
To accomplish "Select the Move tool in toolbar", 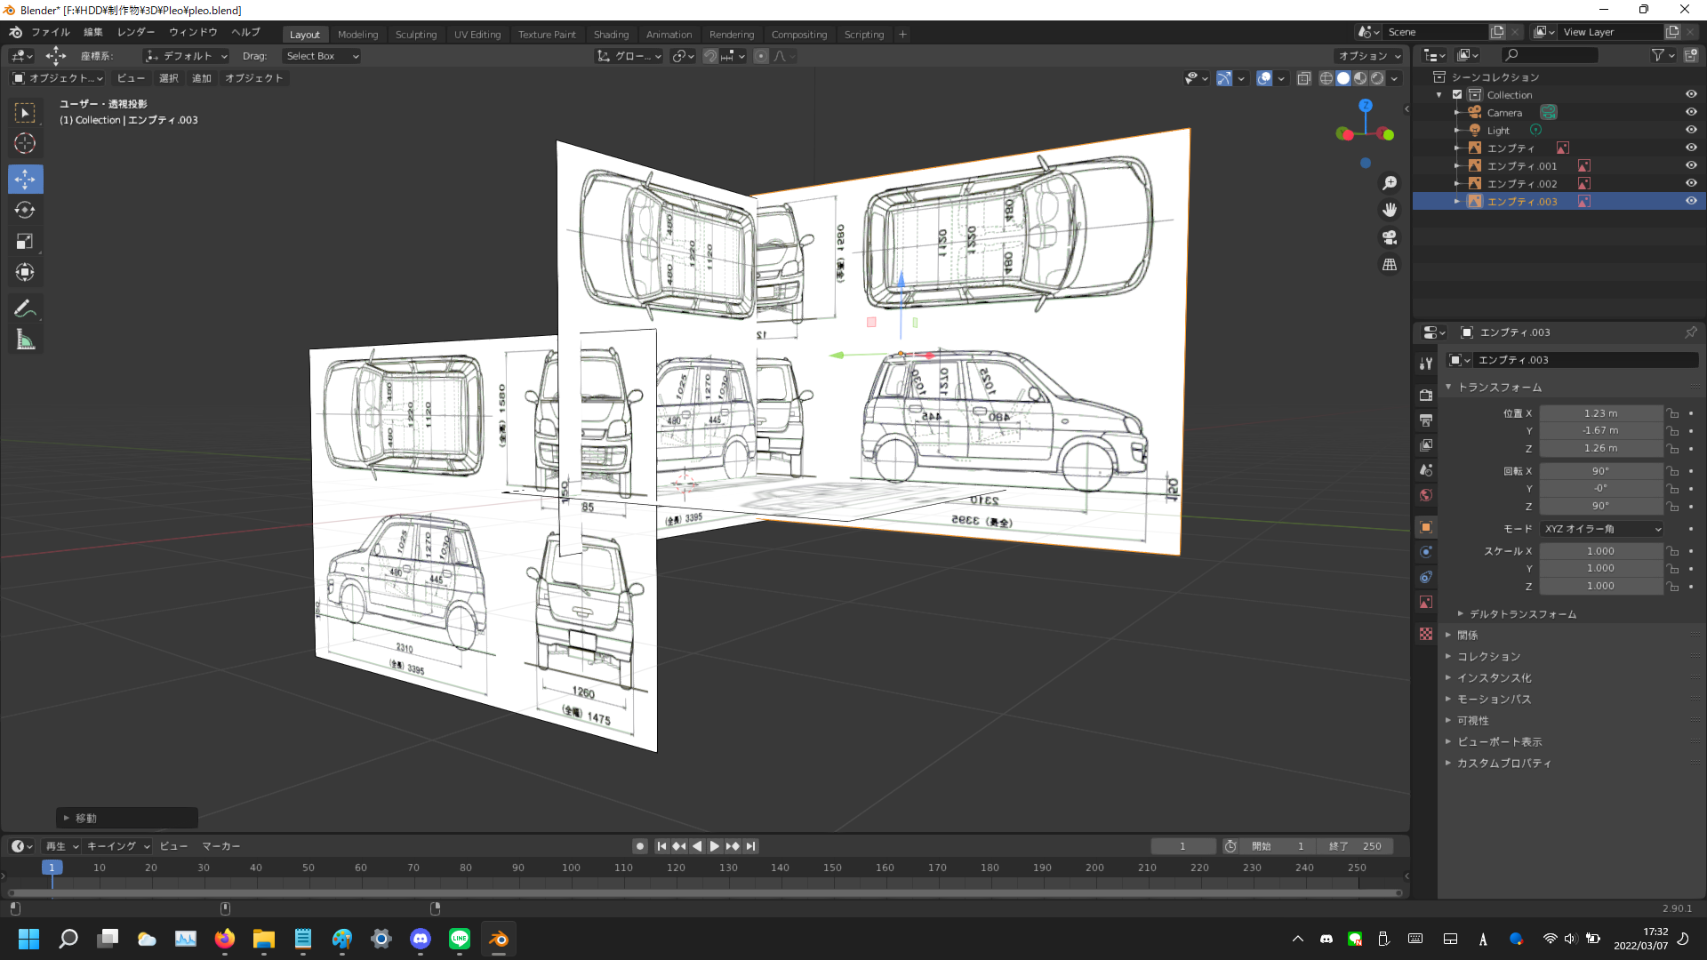I will click(x=25, y=179).
